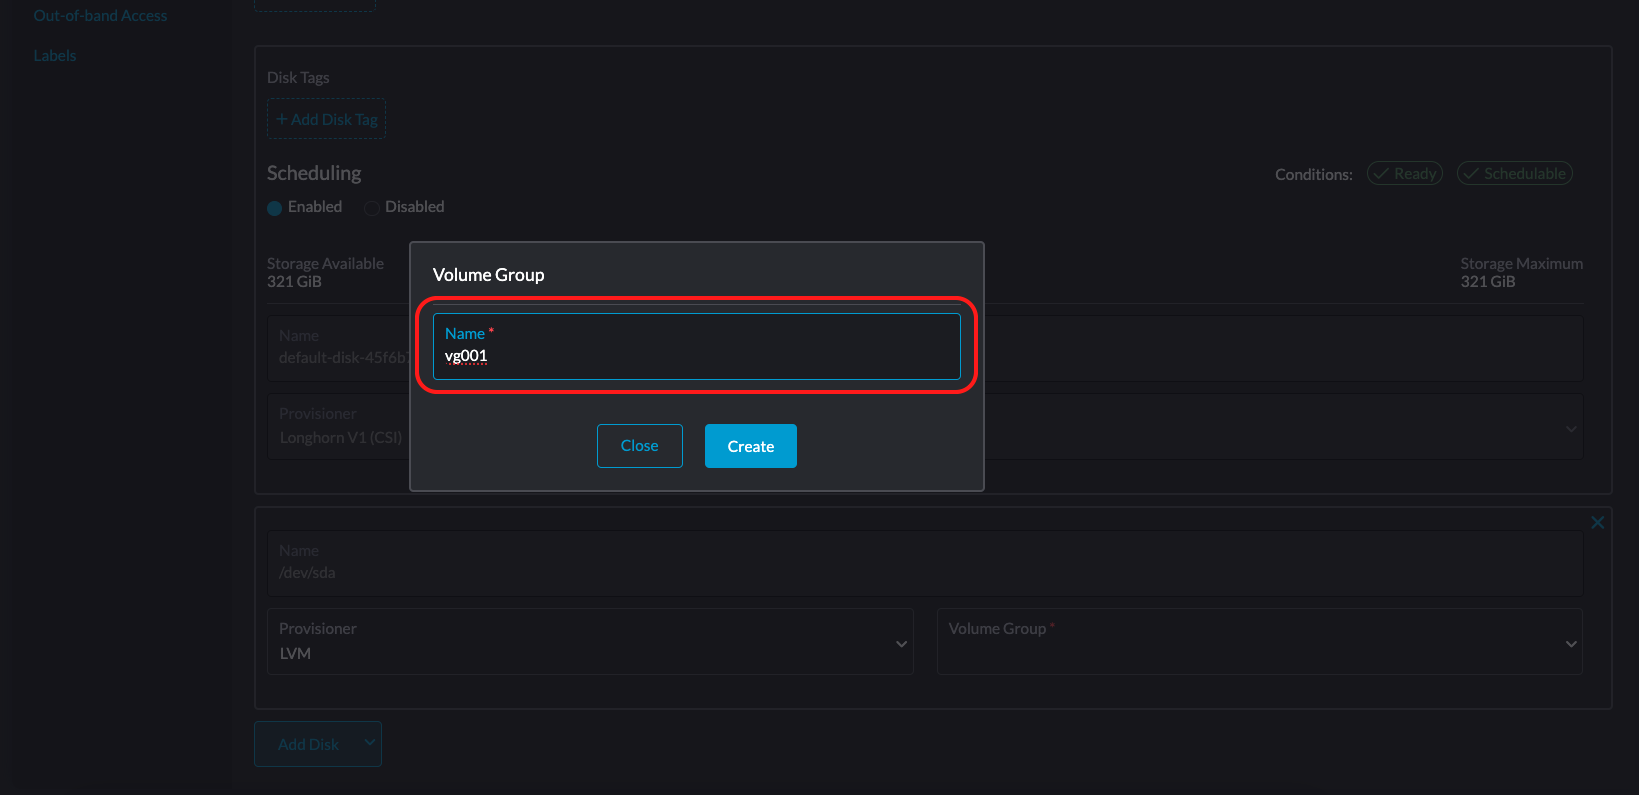Click the Schedulable condition checkmark badge
1639x795 pixels.
[x=1514, y=174]
